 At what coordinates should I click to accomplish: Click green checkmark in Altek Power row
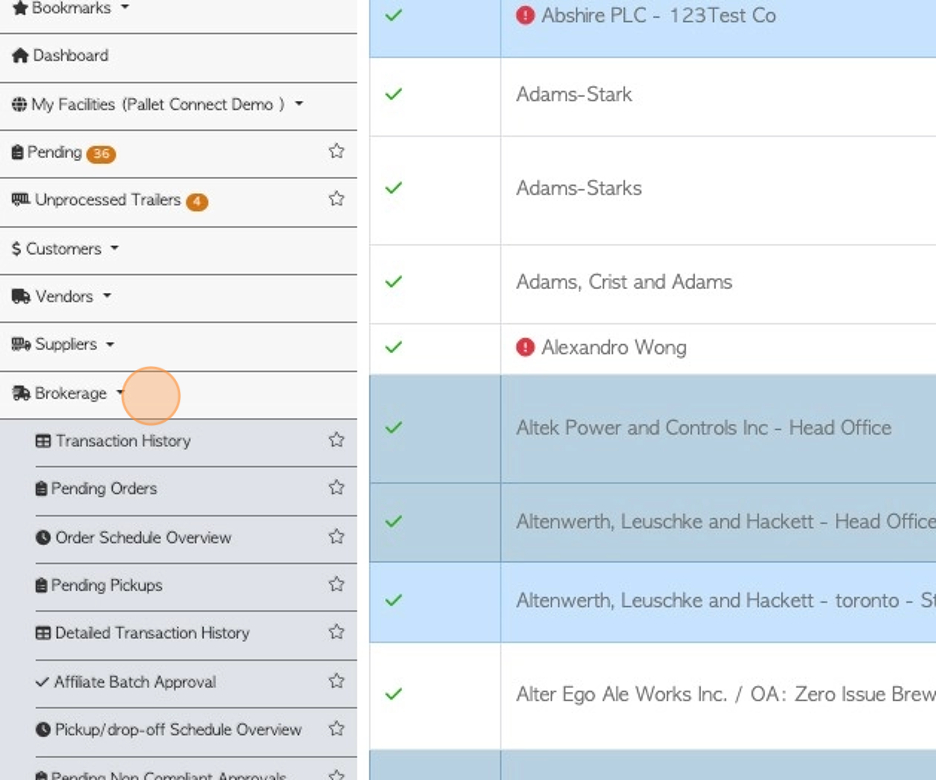click(393, 427)
